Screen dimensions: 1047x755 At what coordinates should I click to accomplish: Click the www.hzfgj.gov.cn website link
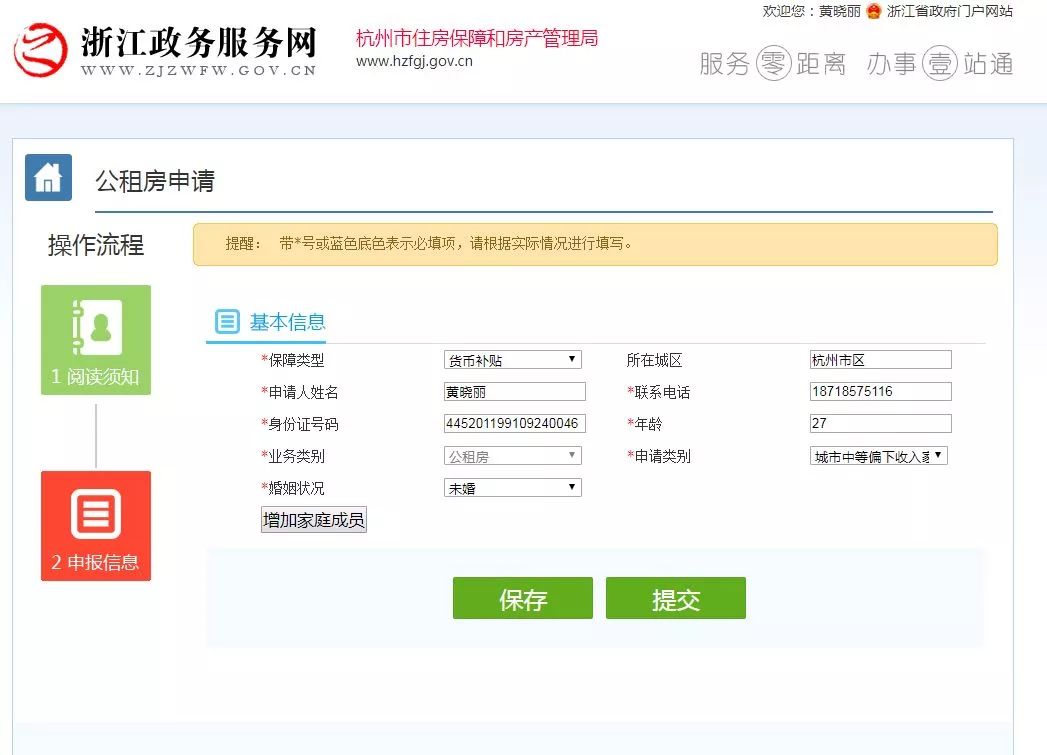[414, 61]
